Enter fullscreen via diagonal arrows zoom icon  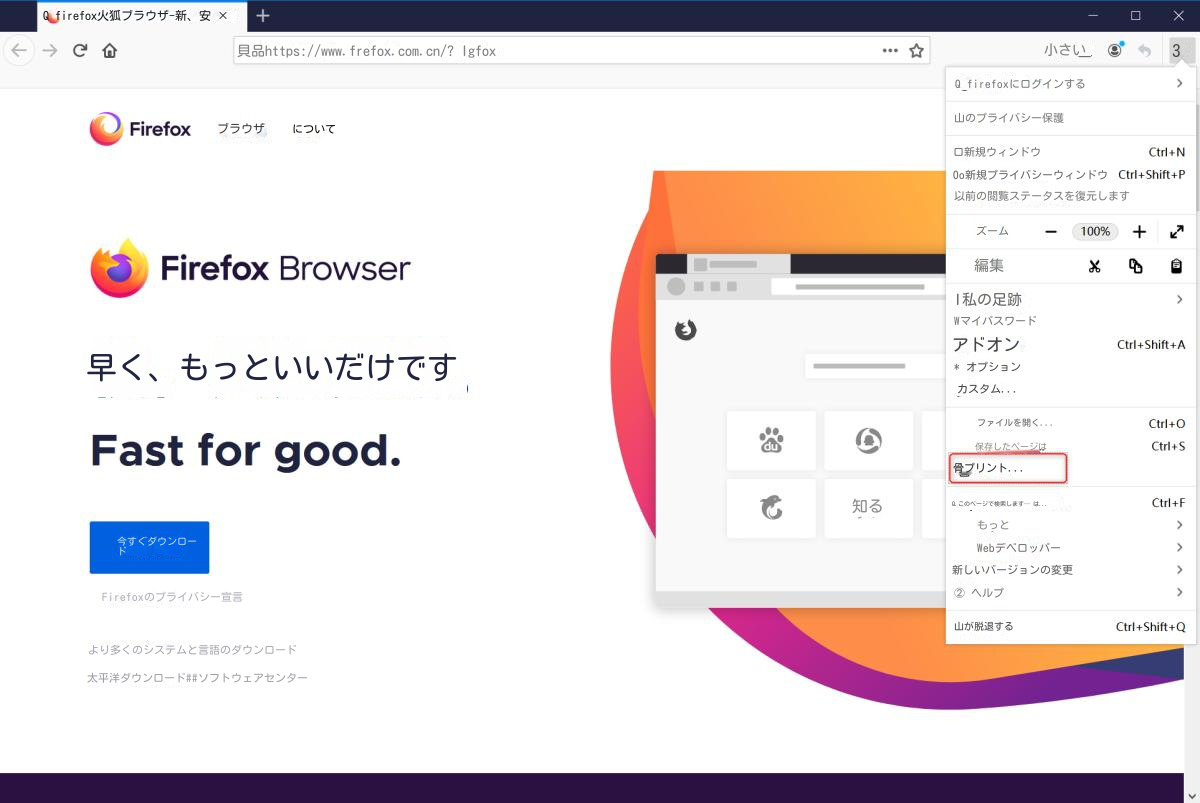(x=1177, y=231)
